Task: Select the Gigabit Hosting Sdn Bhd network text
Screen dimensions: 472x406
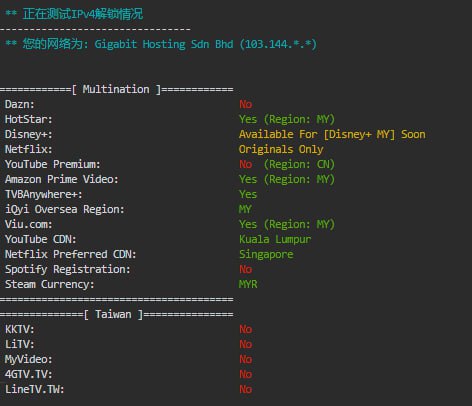Action: click(x=164, y=44)
